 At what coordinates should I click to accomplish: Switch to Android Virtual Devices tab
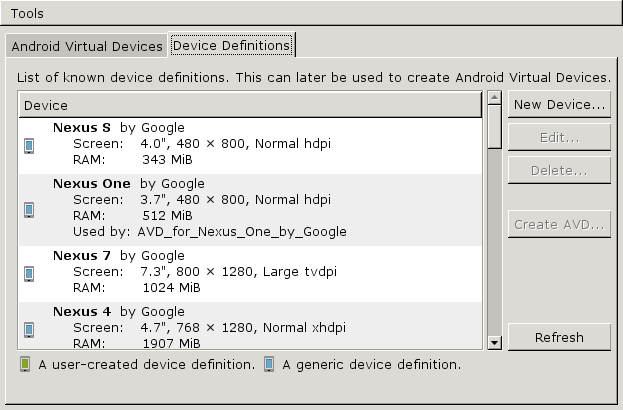pos(87,46)
